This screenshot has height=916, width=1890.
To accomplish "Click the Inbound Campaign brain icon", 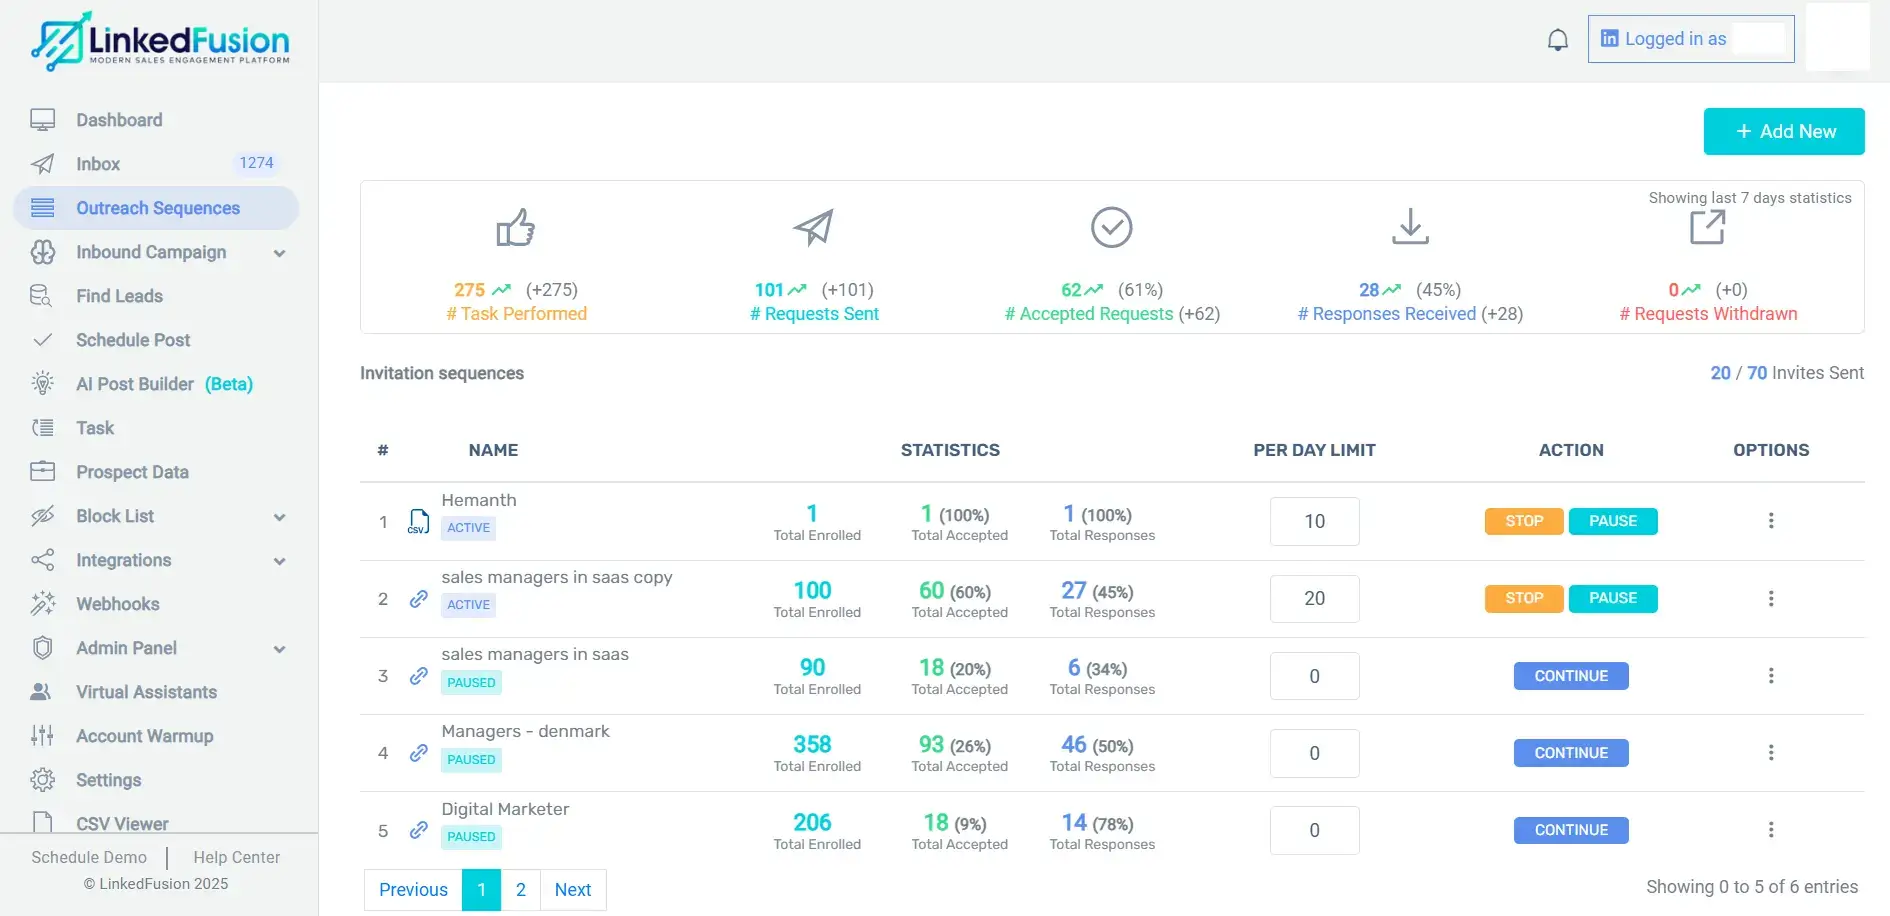I will pyautogui.click(x=42, y=252).
